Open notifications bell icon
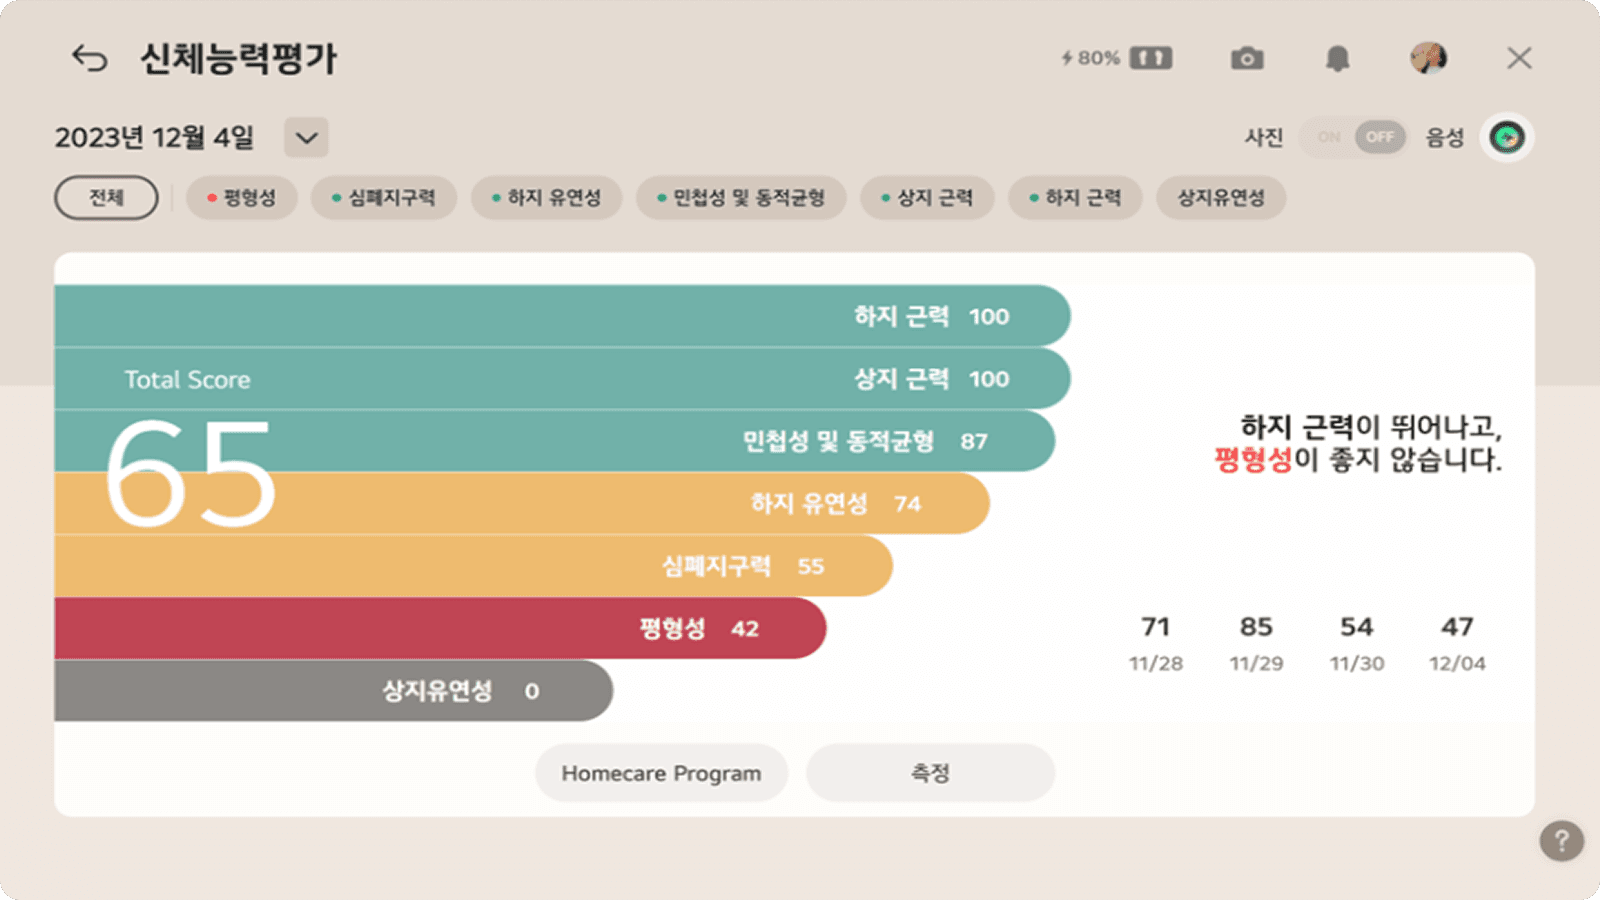 [x=1337, y=59]
